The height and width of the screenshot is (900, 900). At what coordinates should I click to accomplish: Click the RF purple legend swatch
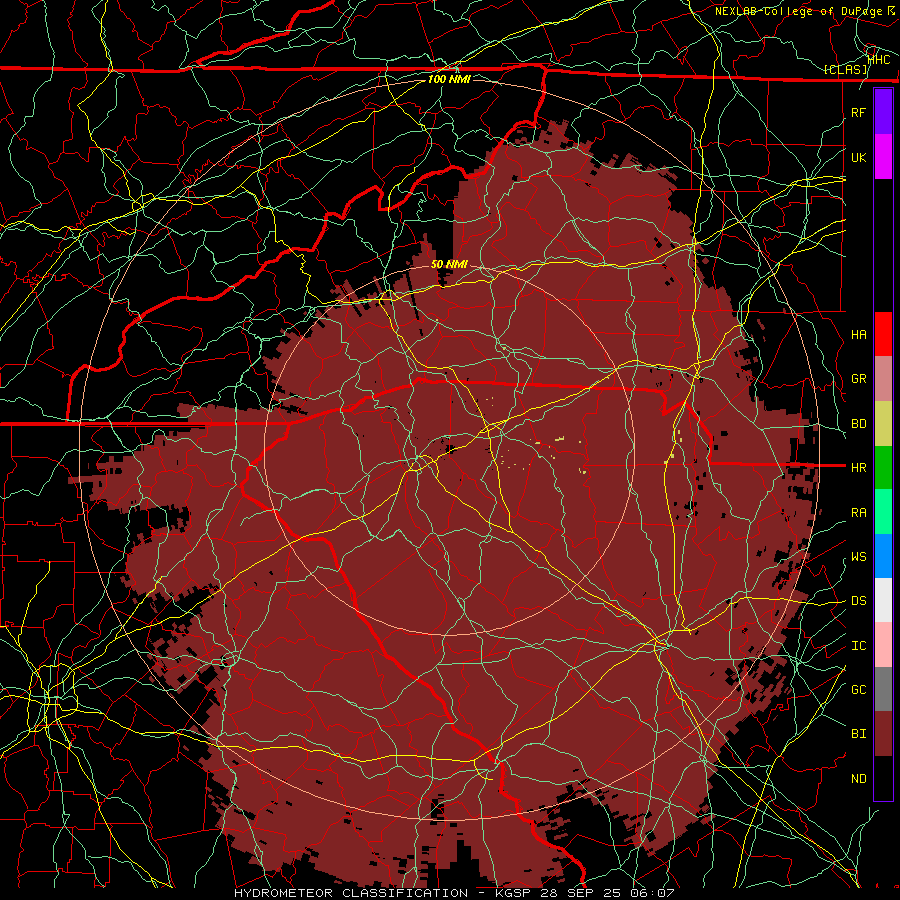click(x=883, y=112)
